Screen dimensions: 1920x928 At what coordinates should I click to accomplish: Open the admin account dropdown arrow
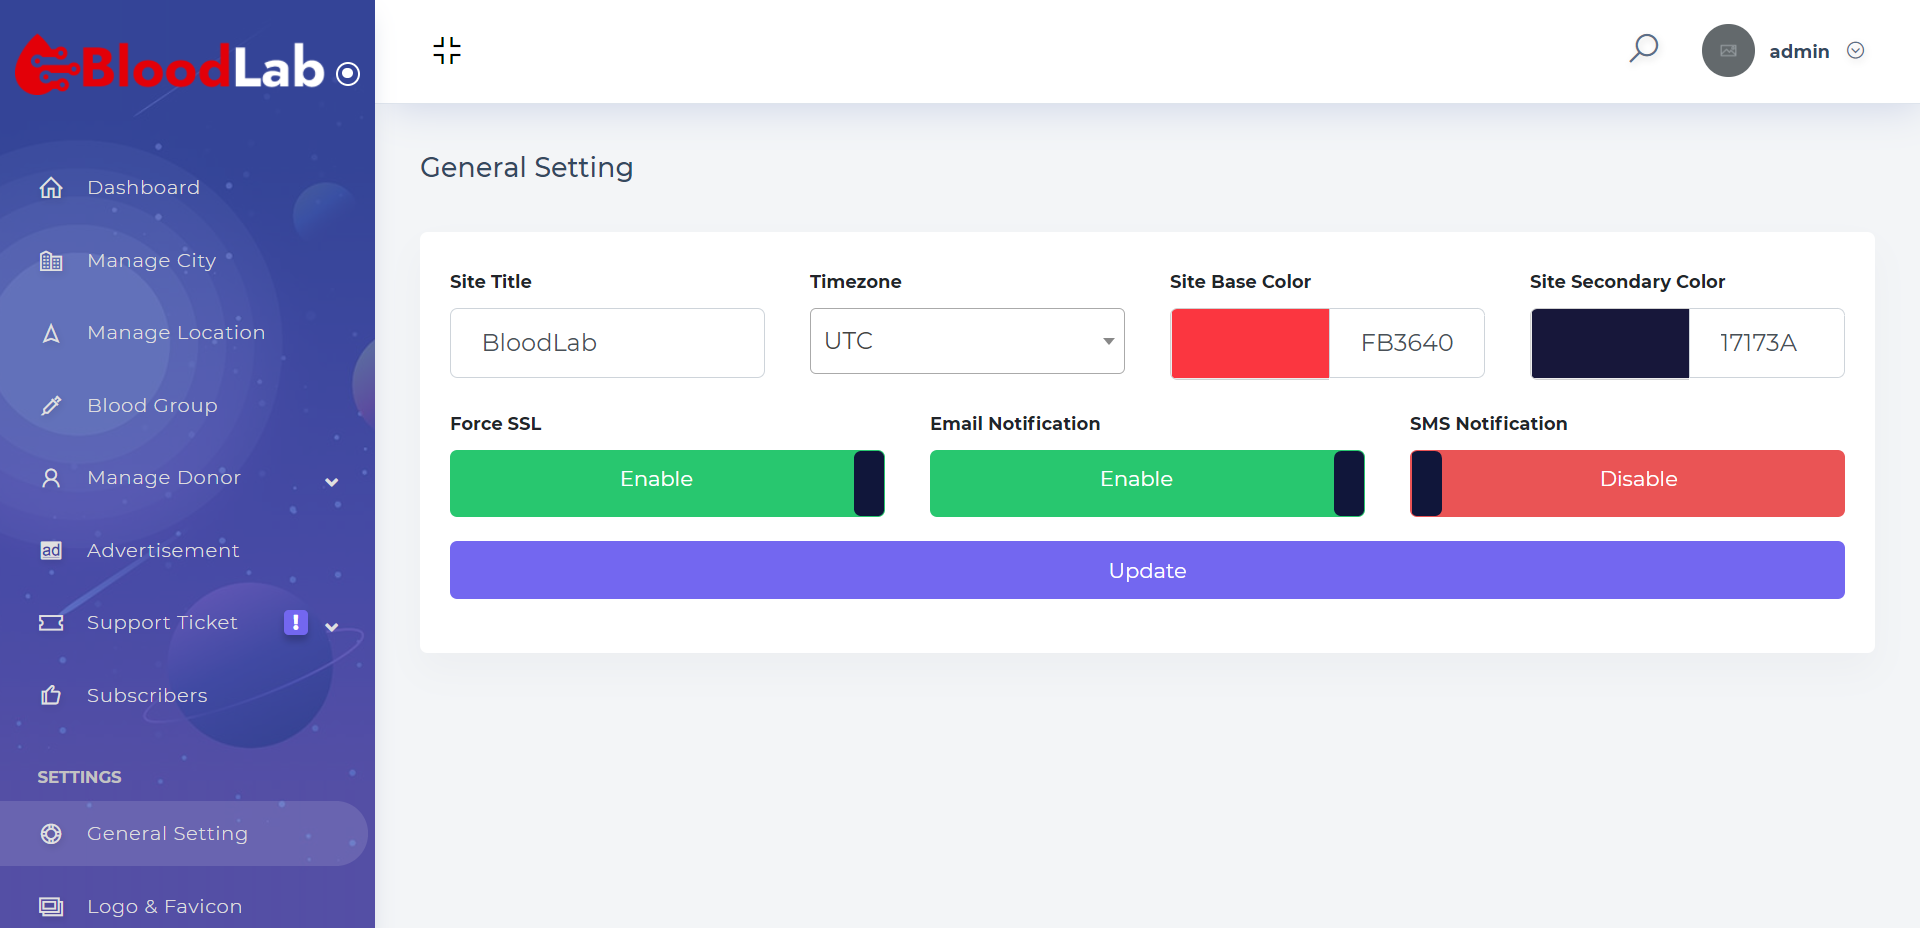[x=1855, y=51]
